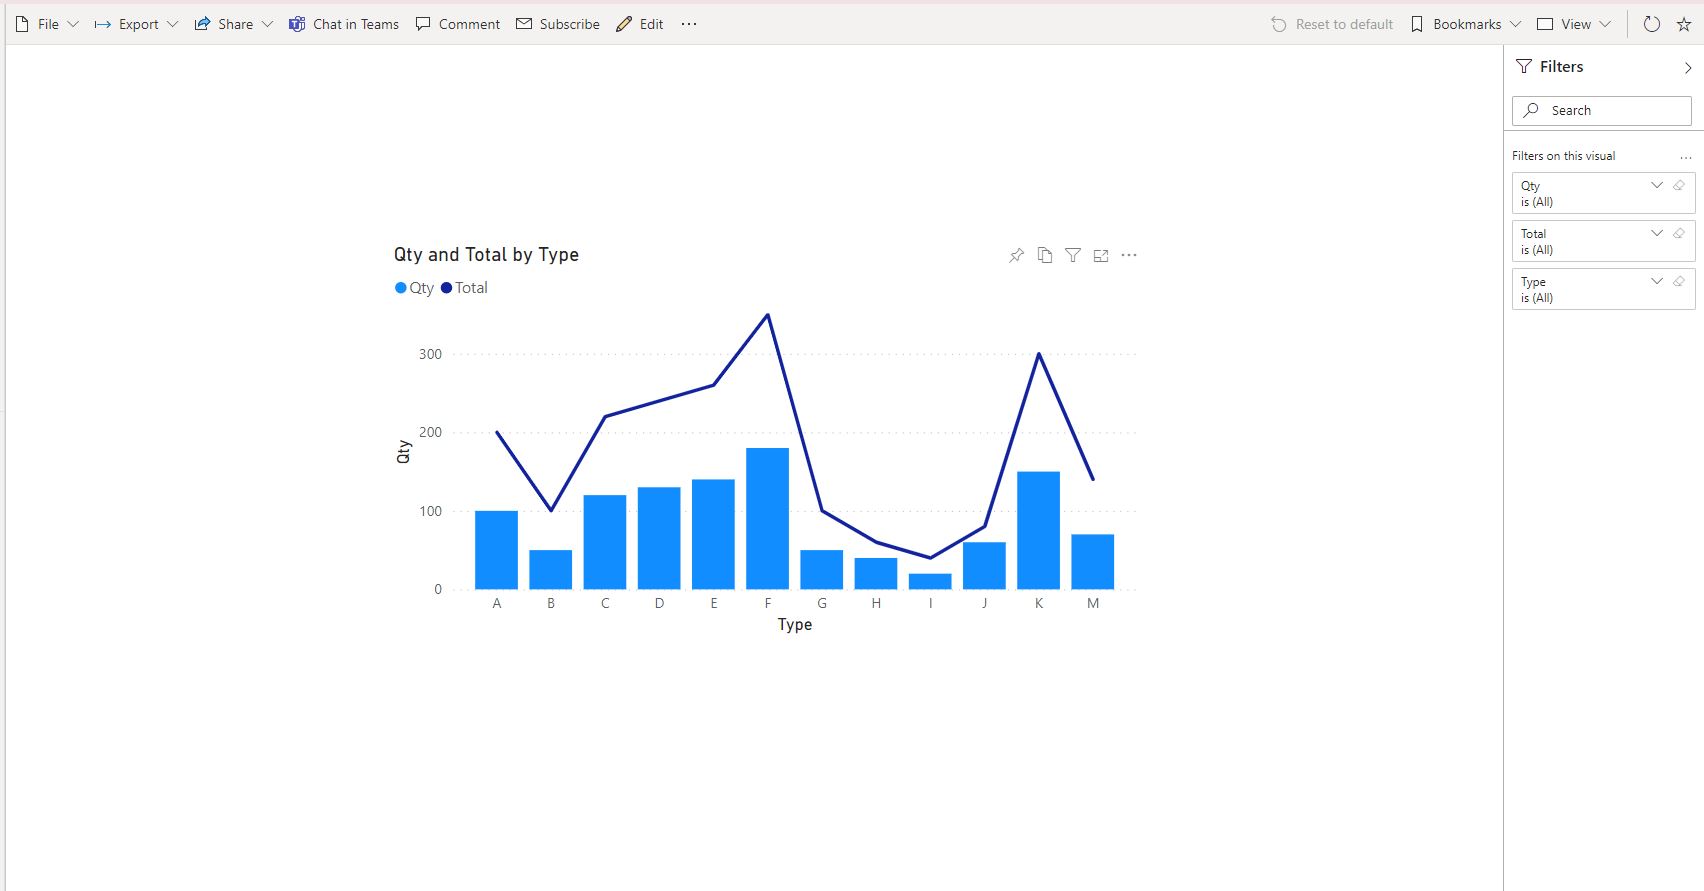This screenshot has width=1704, height=891.
Task: Copy the visual as image
Action: [x=1045, y=255]
